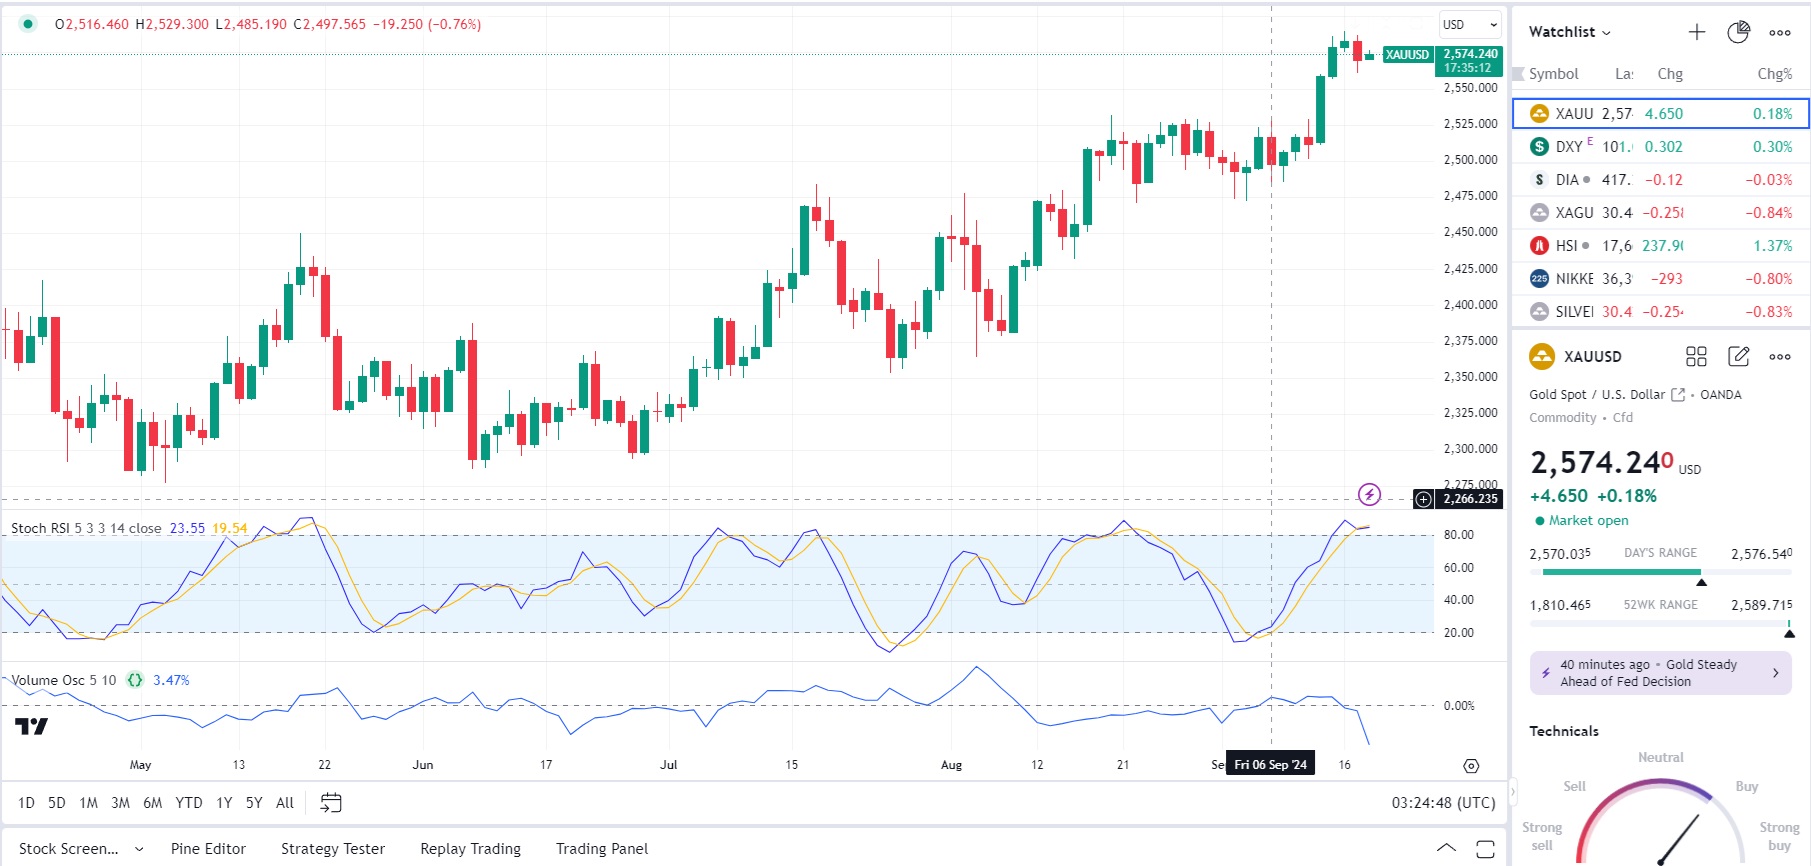Collapse the right sidebar with the edge handle

[x=1512, y=792]
